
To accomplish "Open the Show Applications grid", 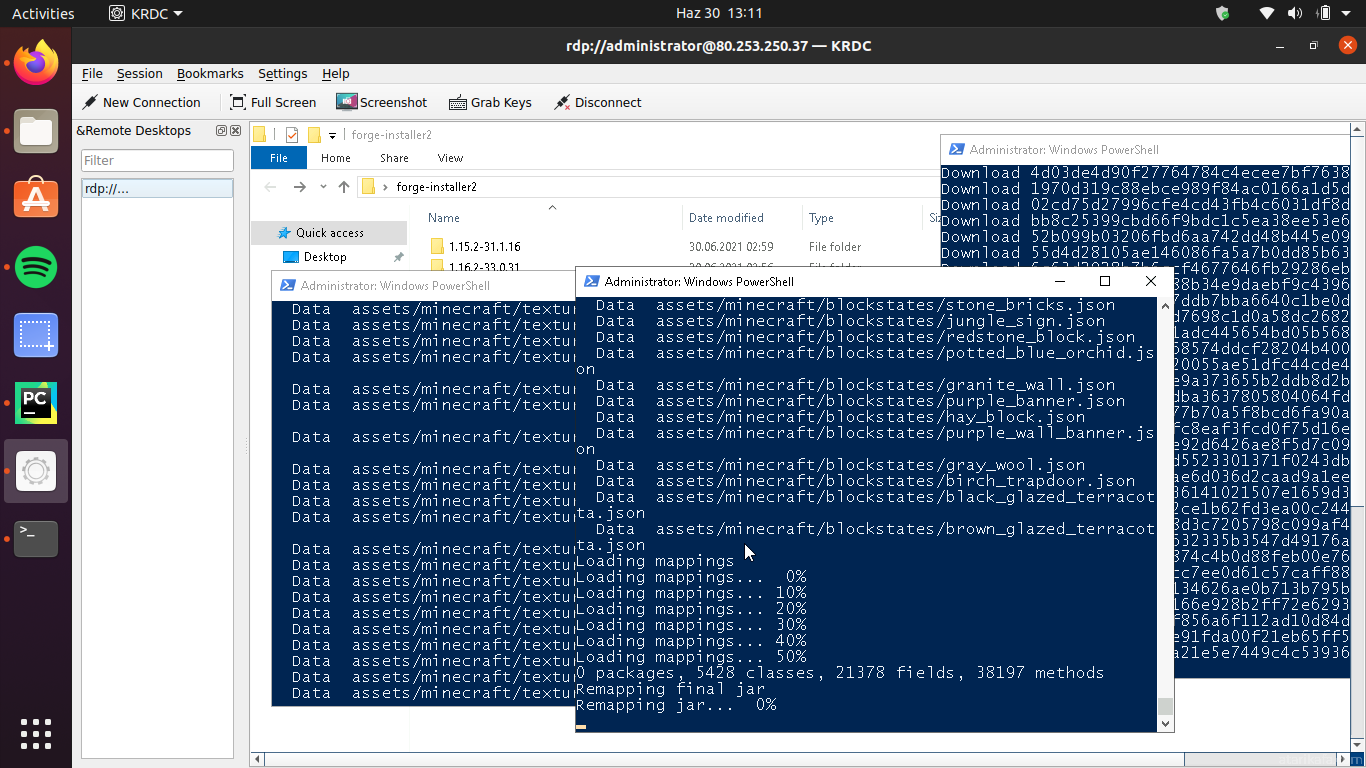I will [36, 733].
